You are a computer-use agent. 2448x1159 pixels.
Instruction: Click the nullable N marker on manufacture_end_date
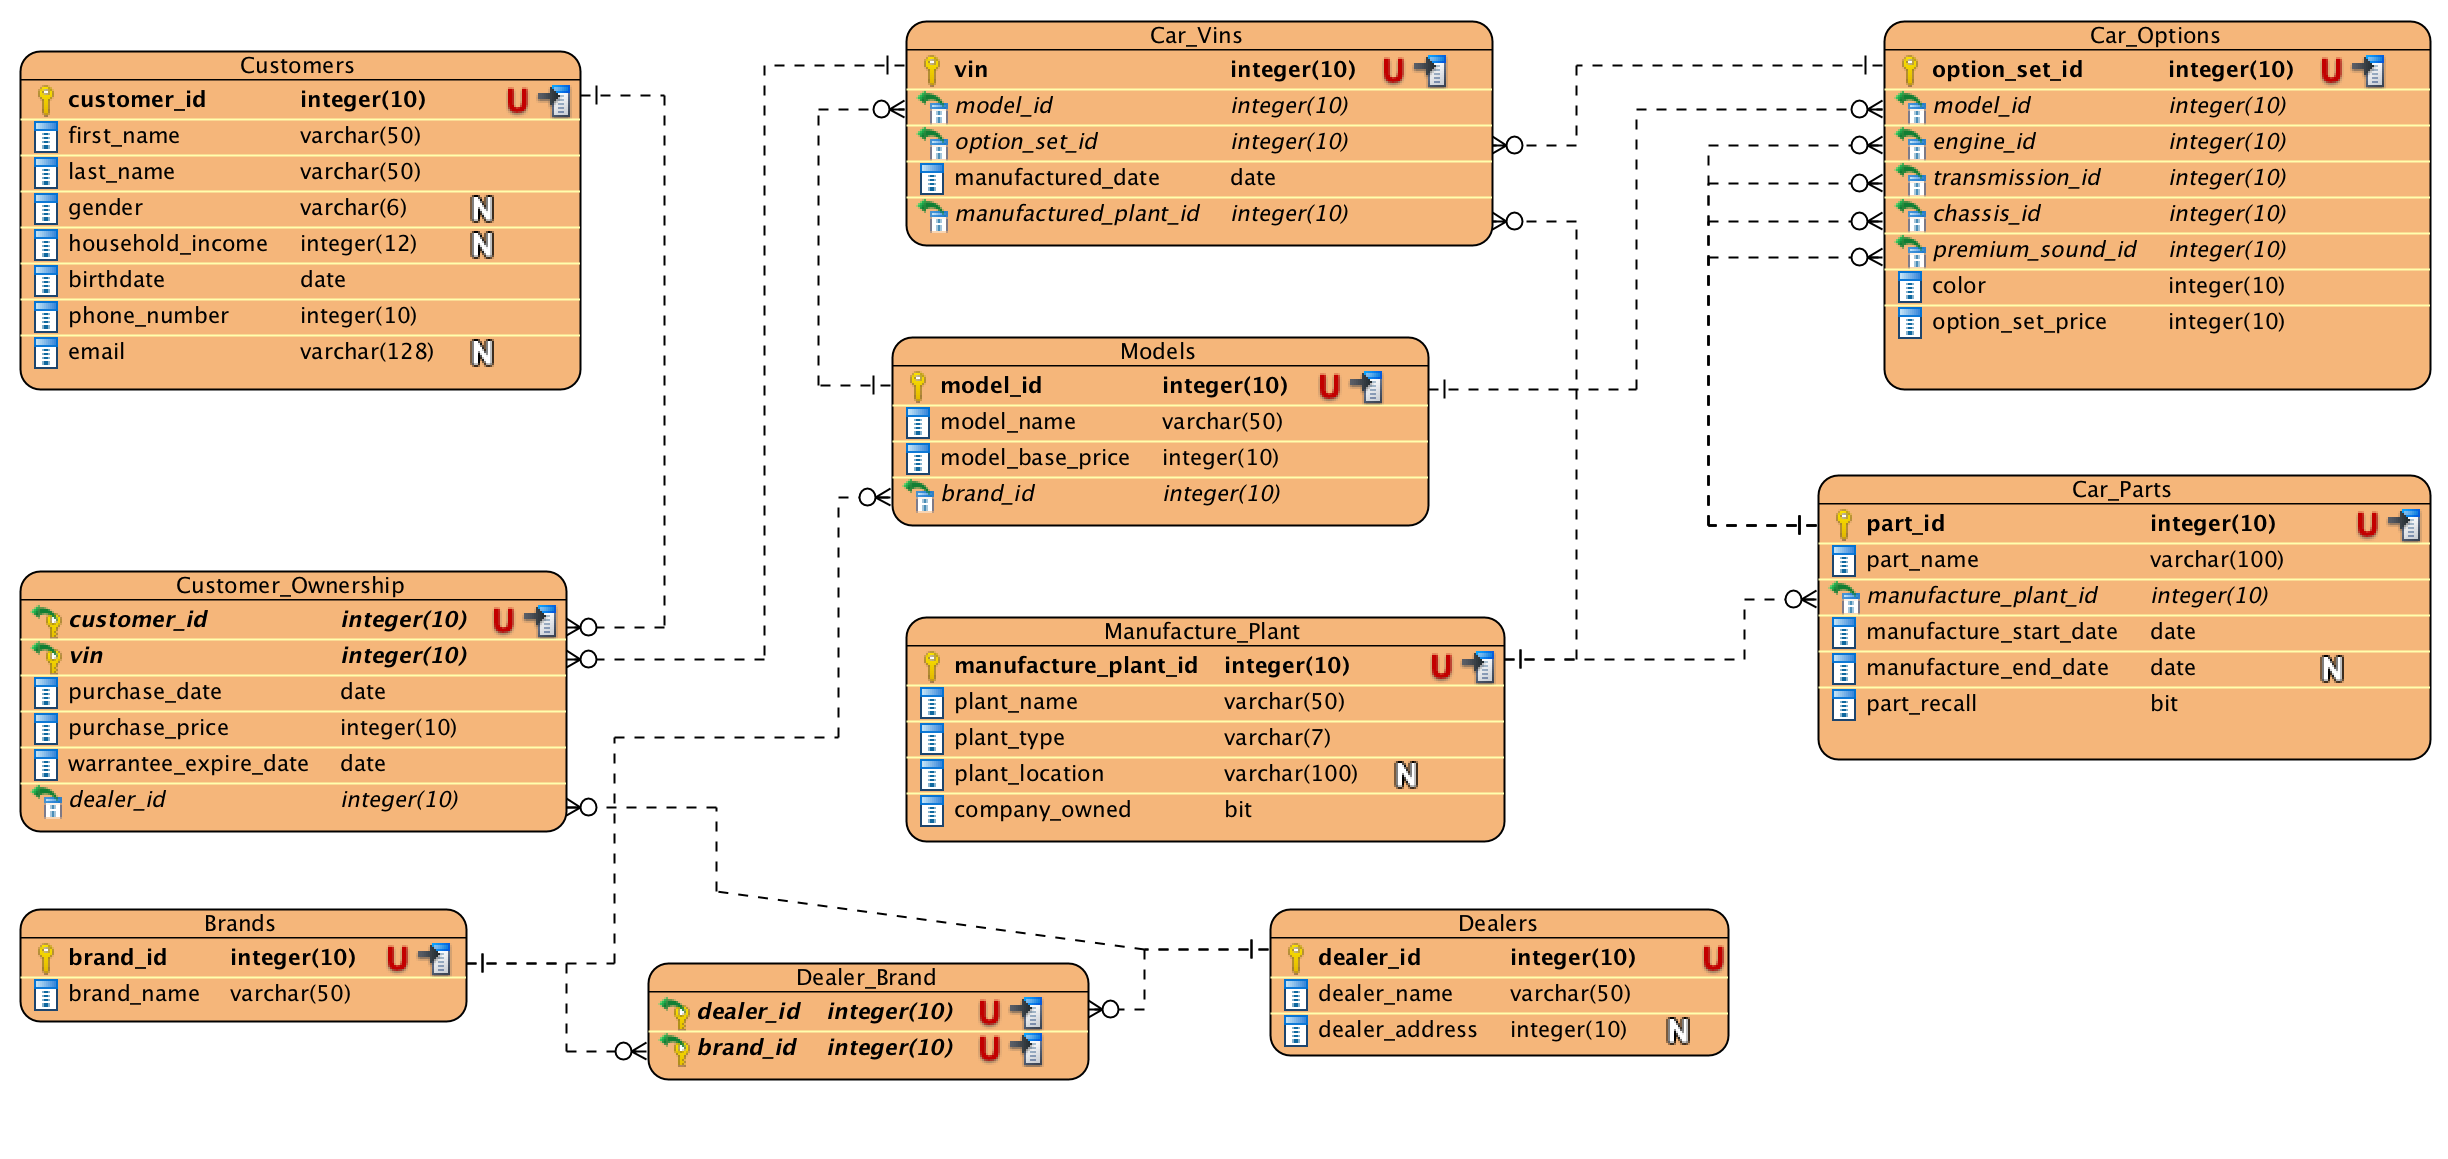[x=2332, y=668]
